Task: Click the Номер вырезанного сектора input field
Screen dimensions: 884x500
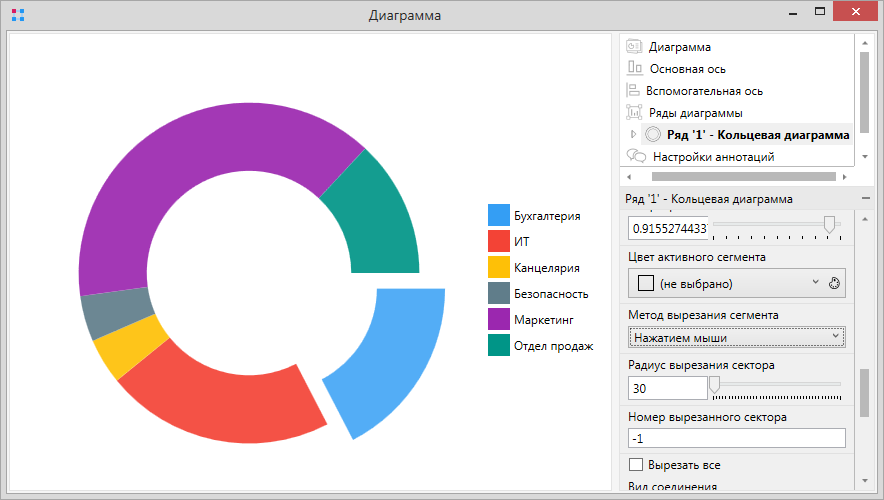Action: [x=736, y=438]
